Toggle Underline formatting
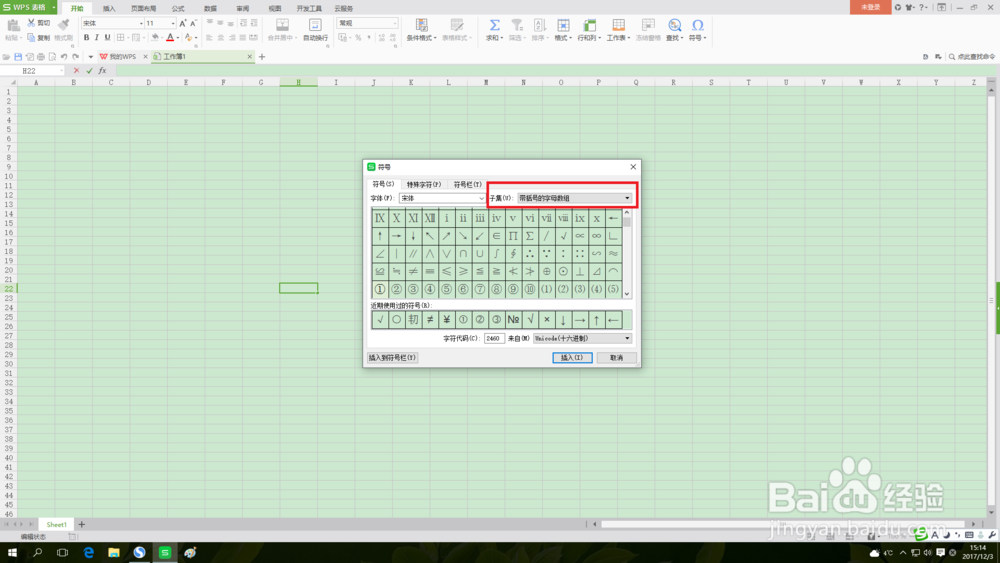This screenshot has width=1000, height=563. (107, 38)
